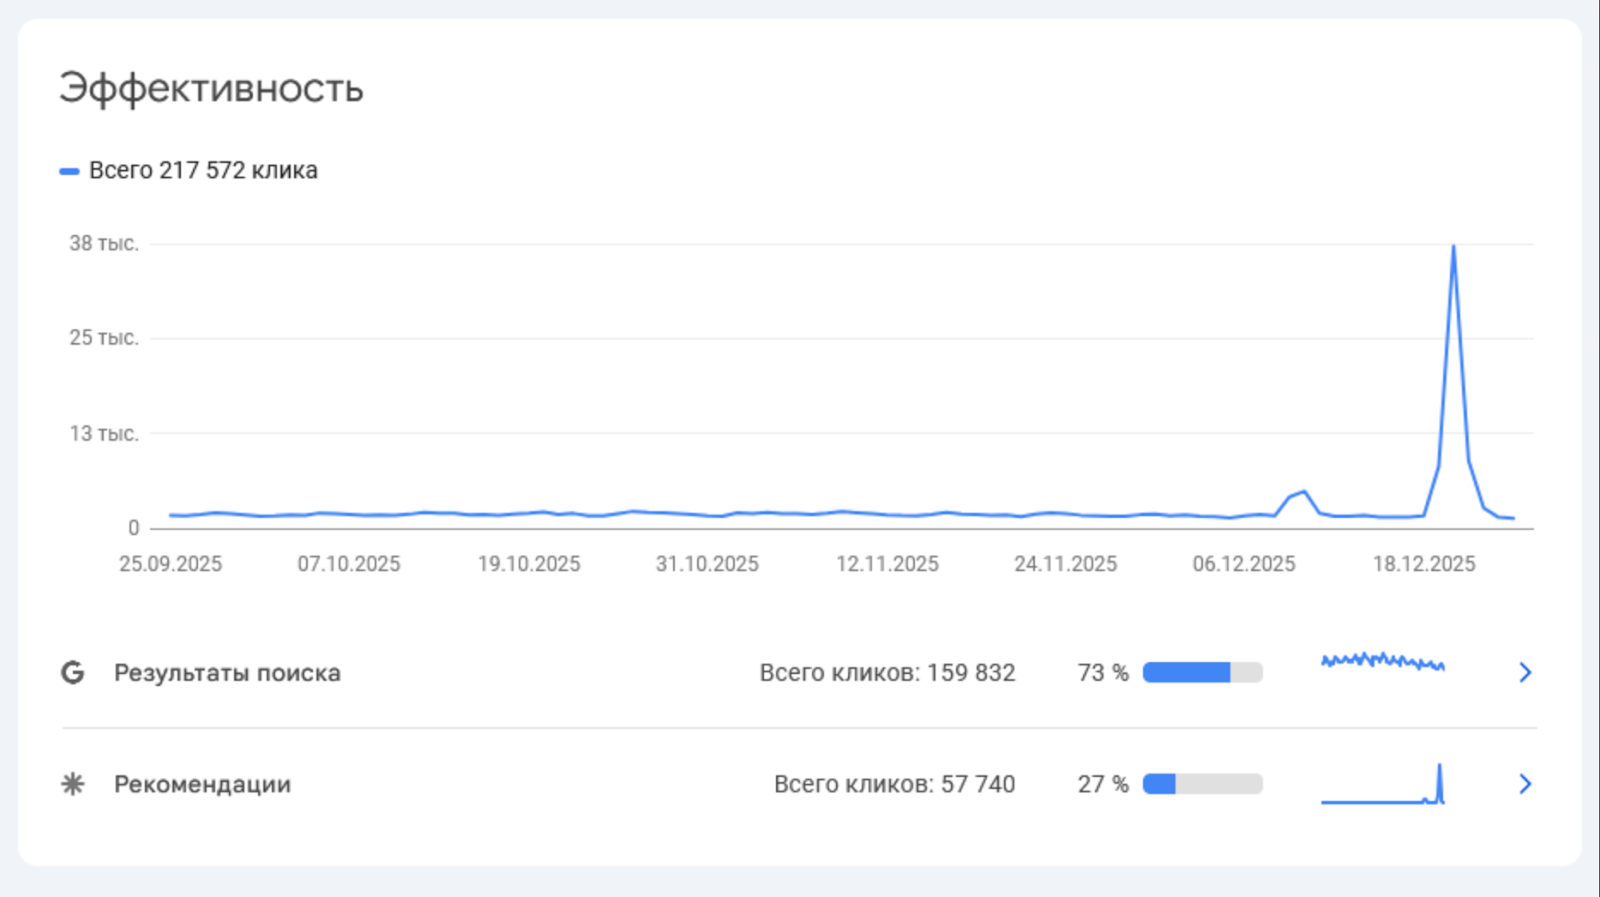Viewport: 1600px width, 897px height.
Task: Open the Результаты поиска row label
Action: 227,673
